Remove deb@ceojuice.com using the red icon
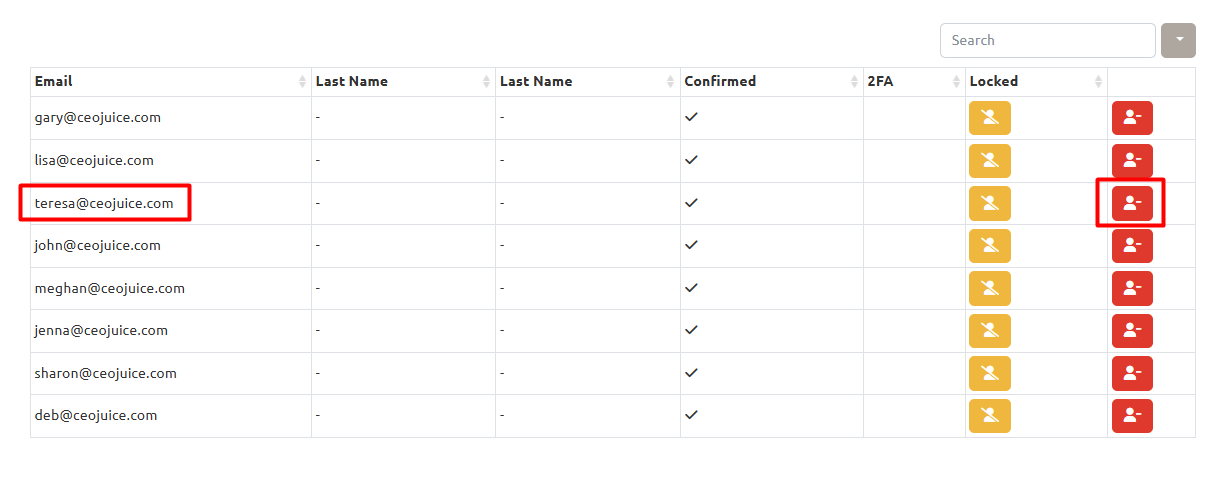Screen dimensions: 1219x480 coord(1132,416)
